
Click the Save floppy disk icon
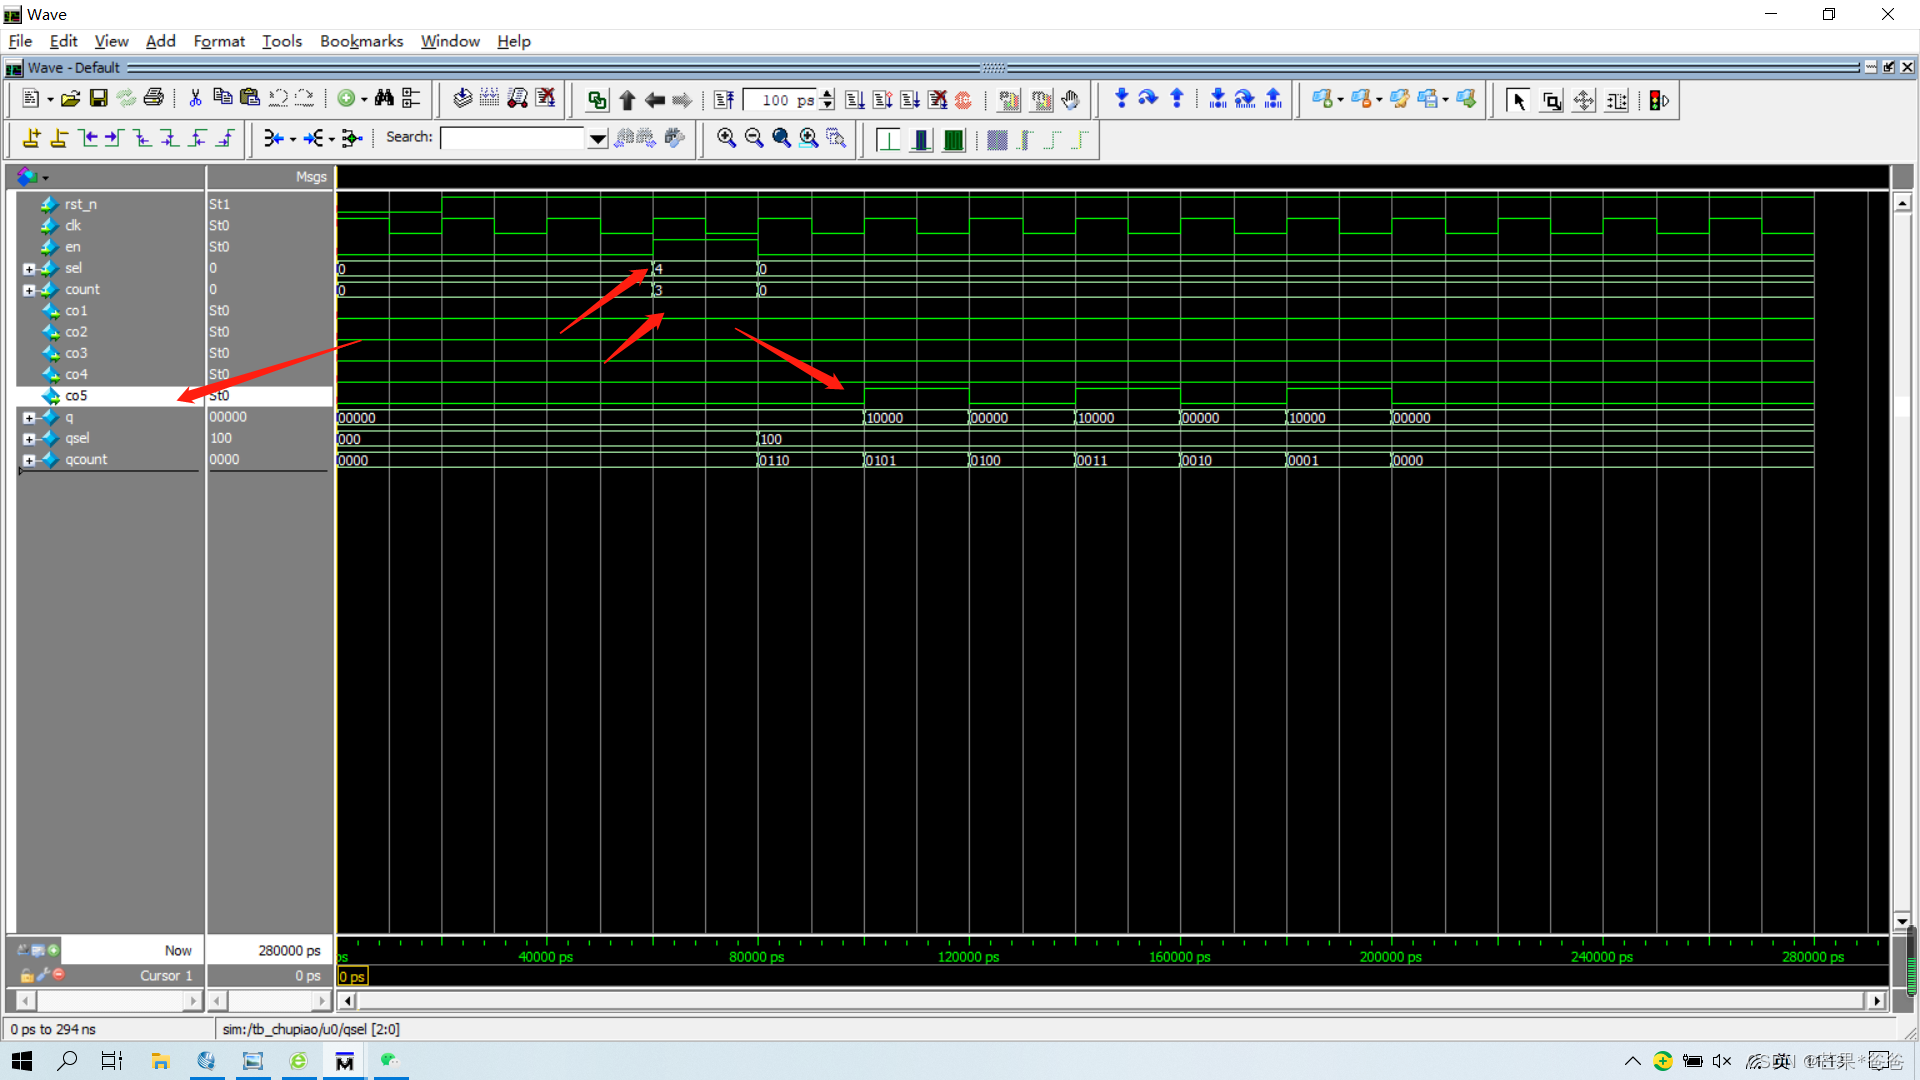click(x=98, y=98)
